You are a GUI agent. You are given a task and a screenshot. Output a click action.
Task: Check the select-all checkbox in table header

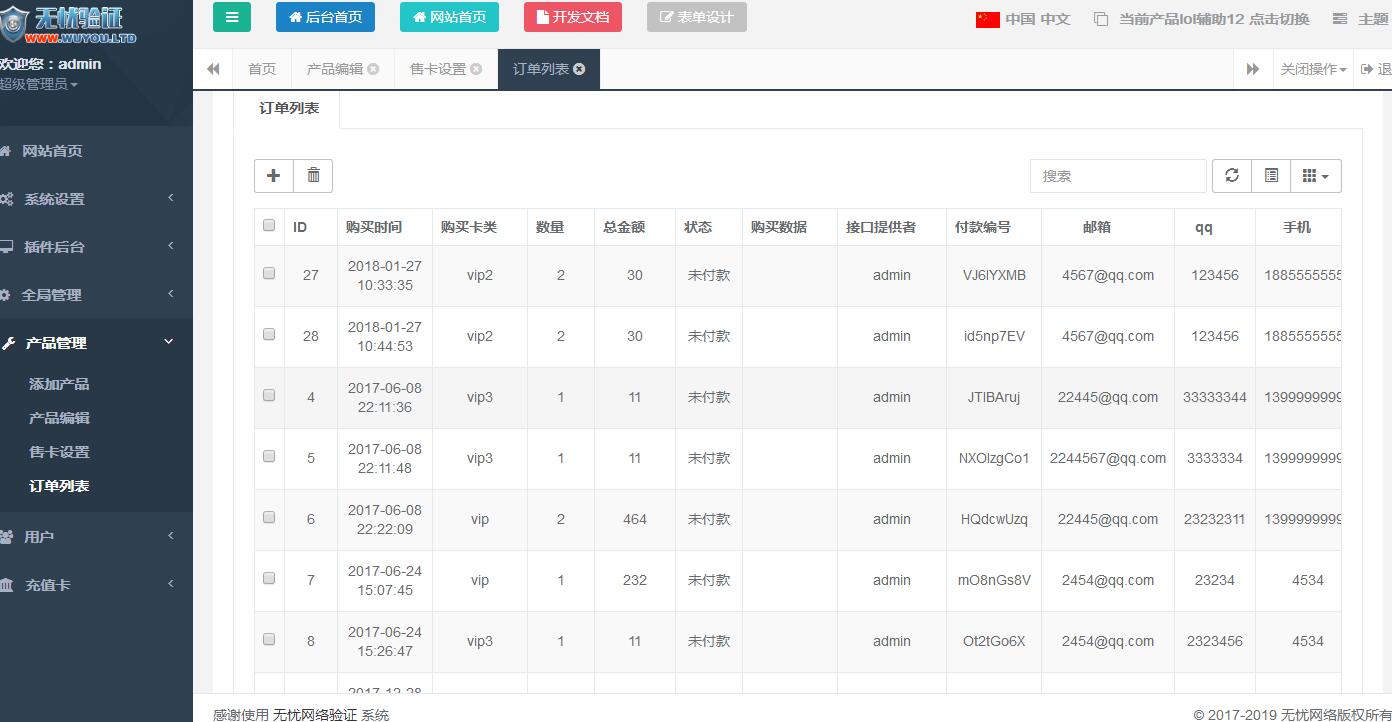coord(269,226)
